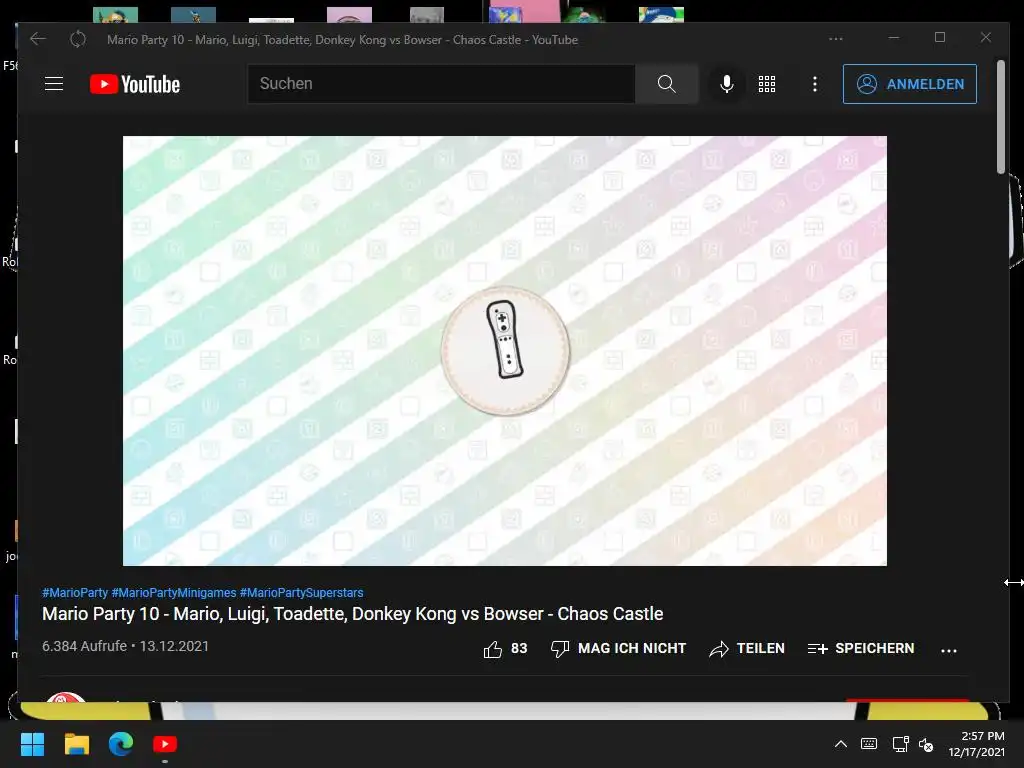Click the video player area

[505, 351]
